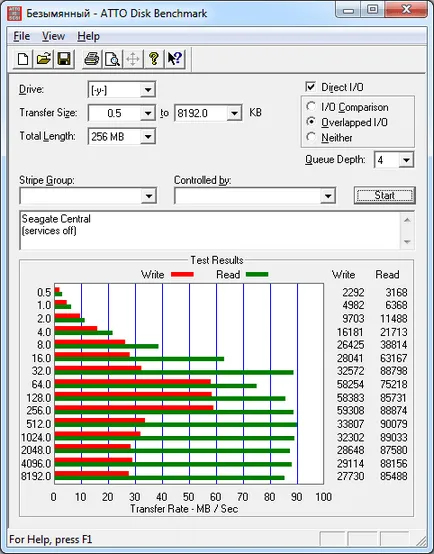Expand the Queue Depth dropdown

(x=406, y=160)
